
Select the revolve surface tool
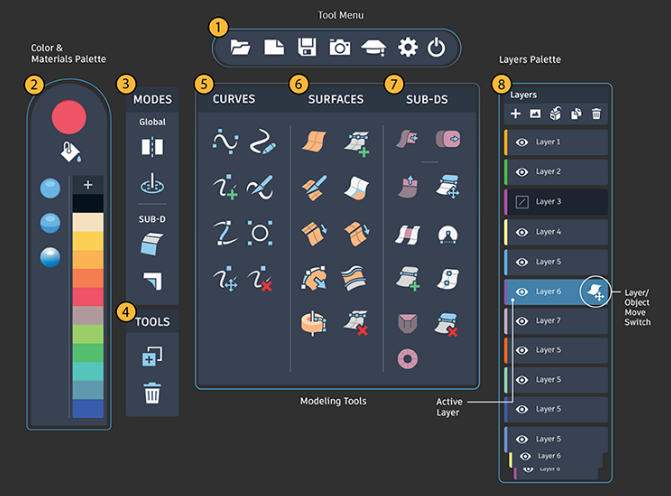[313, 323]
